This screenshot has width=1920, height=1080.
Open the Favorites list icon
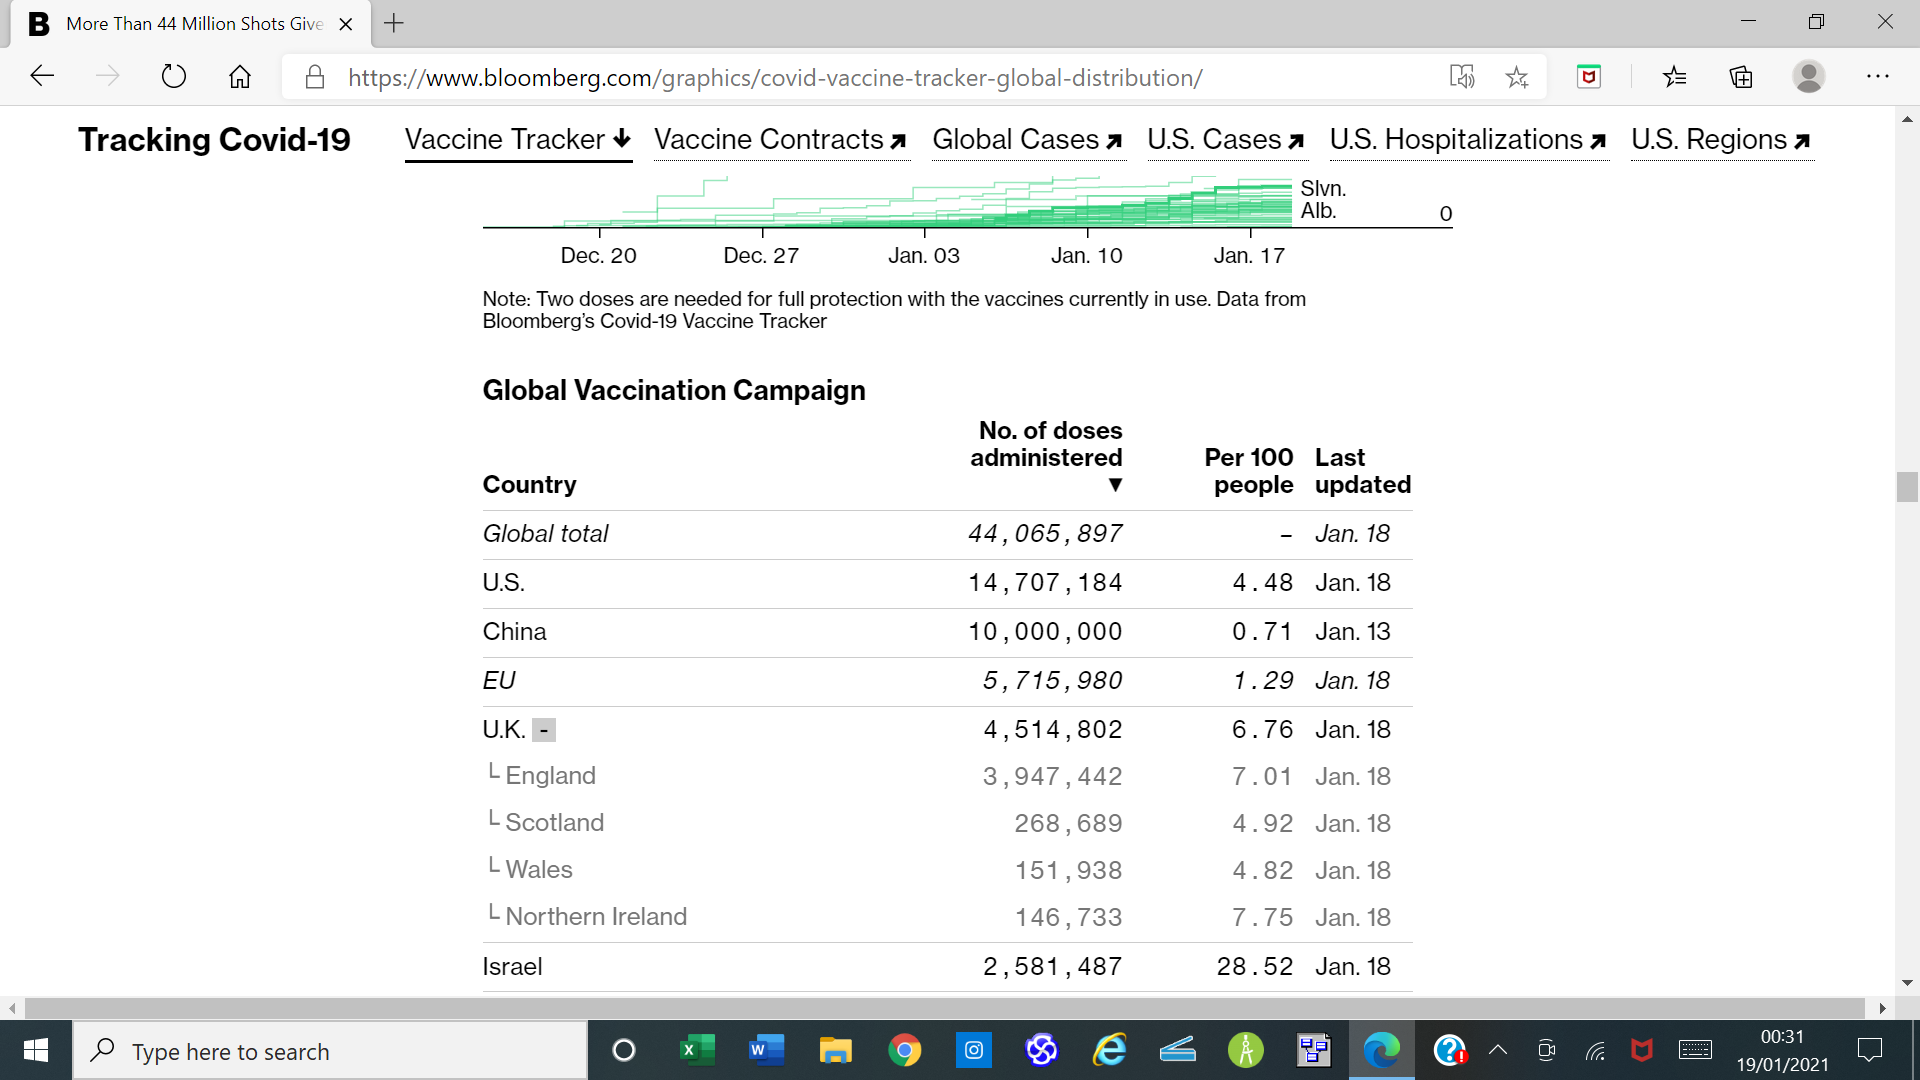coord(1675,77)
